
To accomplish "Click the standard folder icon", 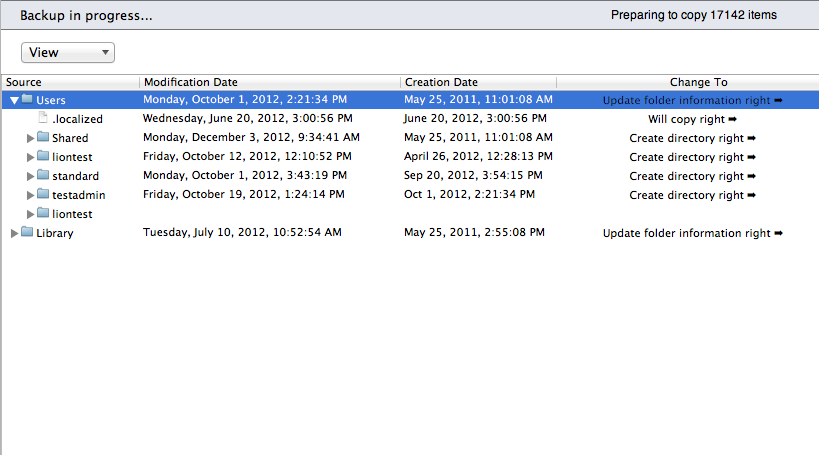I will 43,175.
